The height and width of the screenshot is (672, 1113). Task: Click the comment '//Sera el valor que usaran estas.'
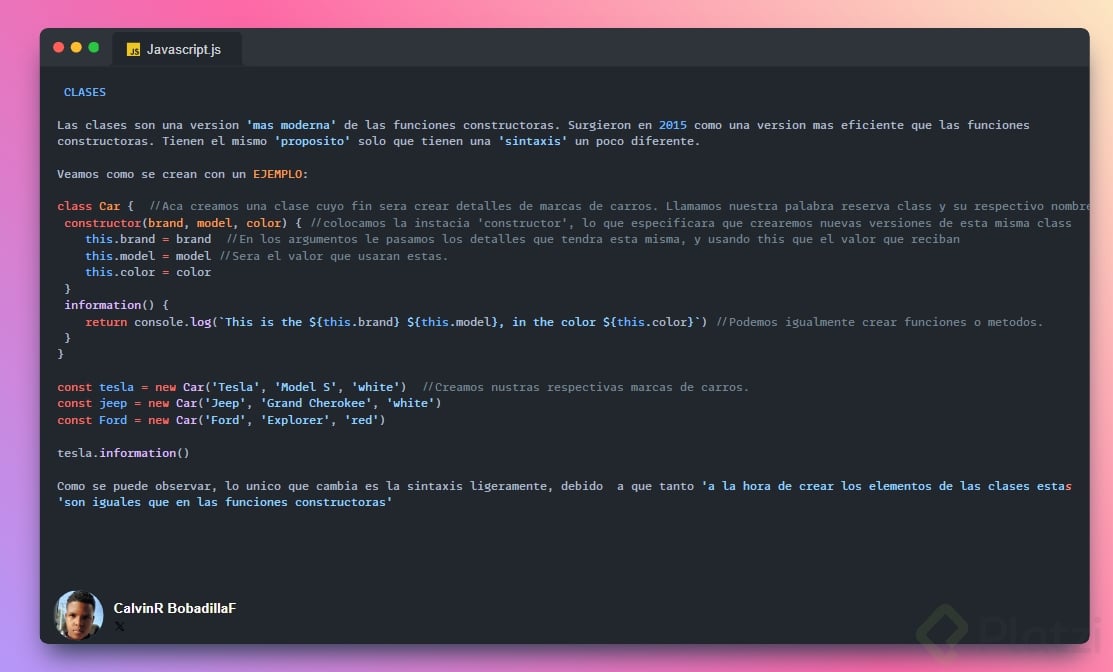tap(334, 256)
